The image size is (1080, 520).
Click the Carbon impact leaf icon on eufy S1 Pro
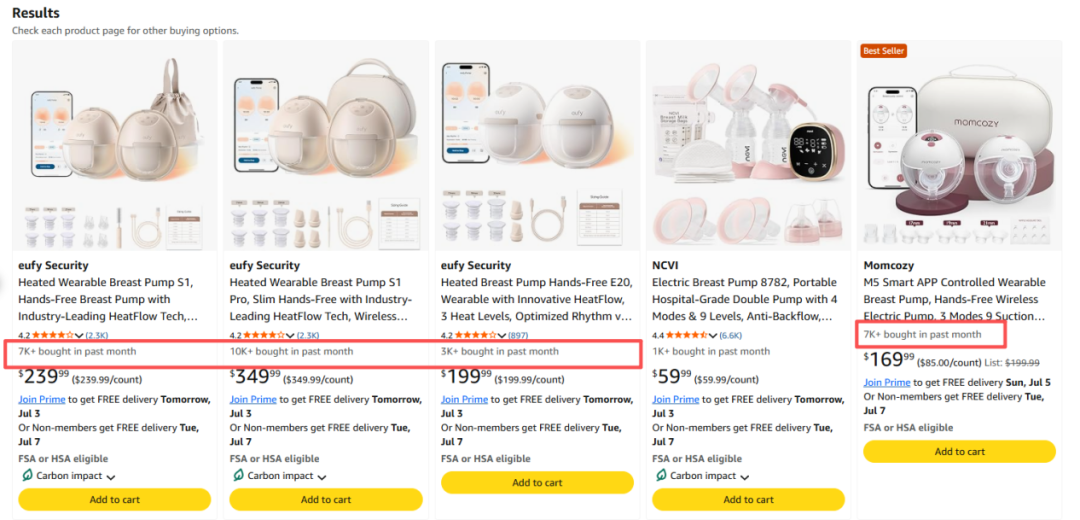click(x=238, y=475)
